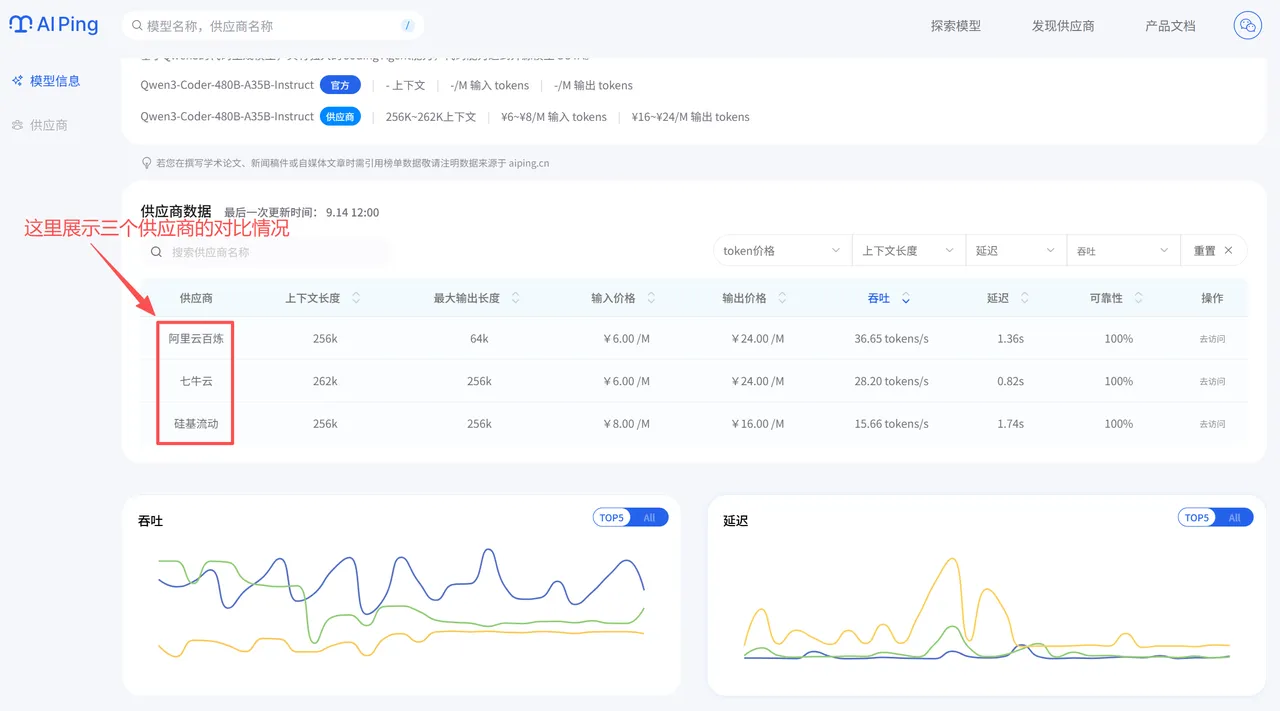This screenshot has width=1280, height=711.
Task: Click the AI Ping logo
Action: [54, 25]
